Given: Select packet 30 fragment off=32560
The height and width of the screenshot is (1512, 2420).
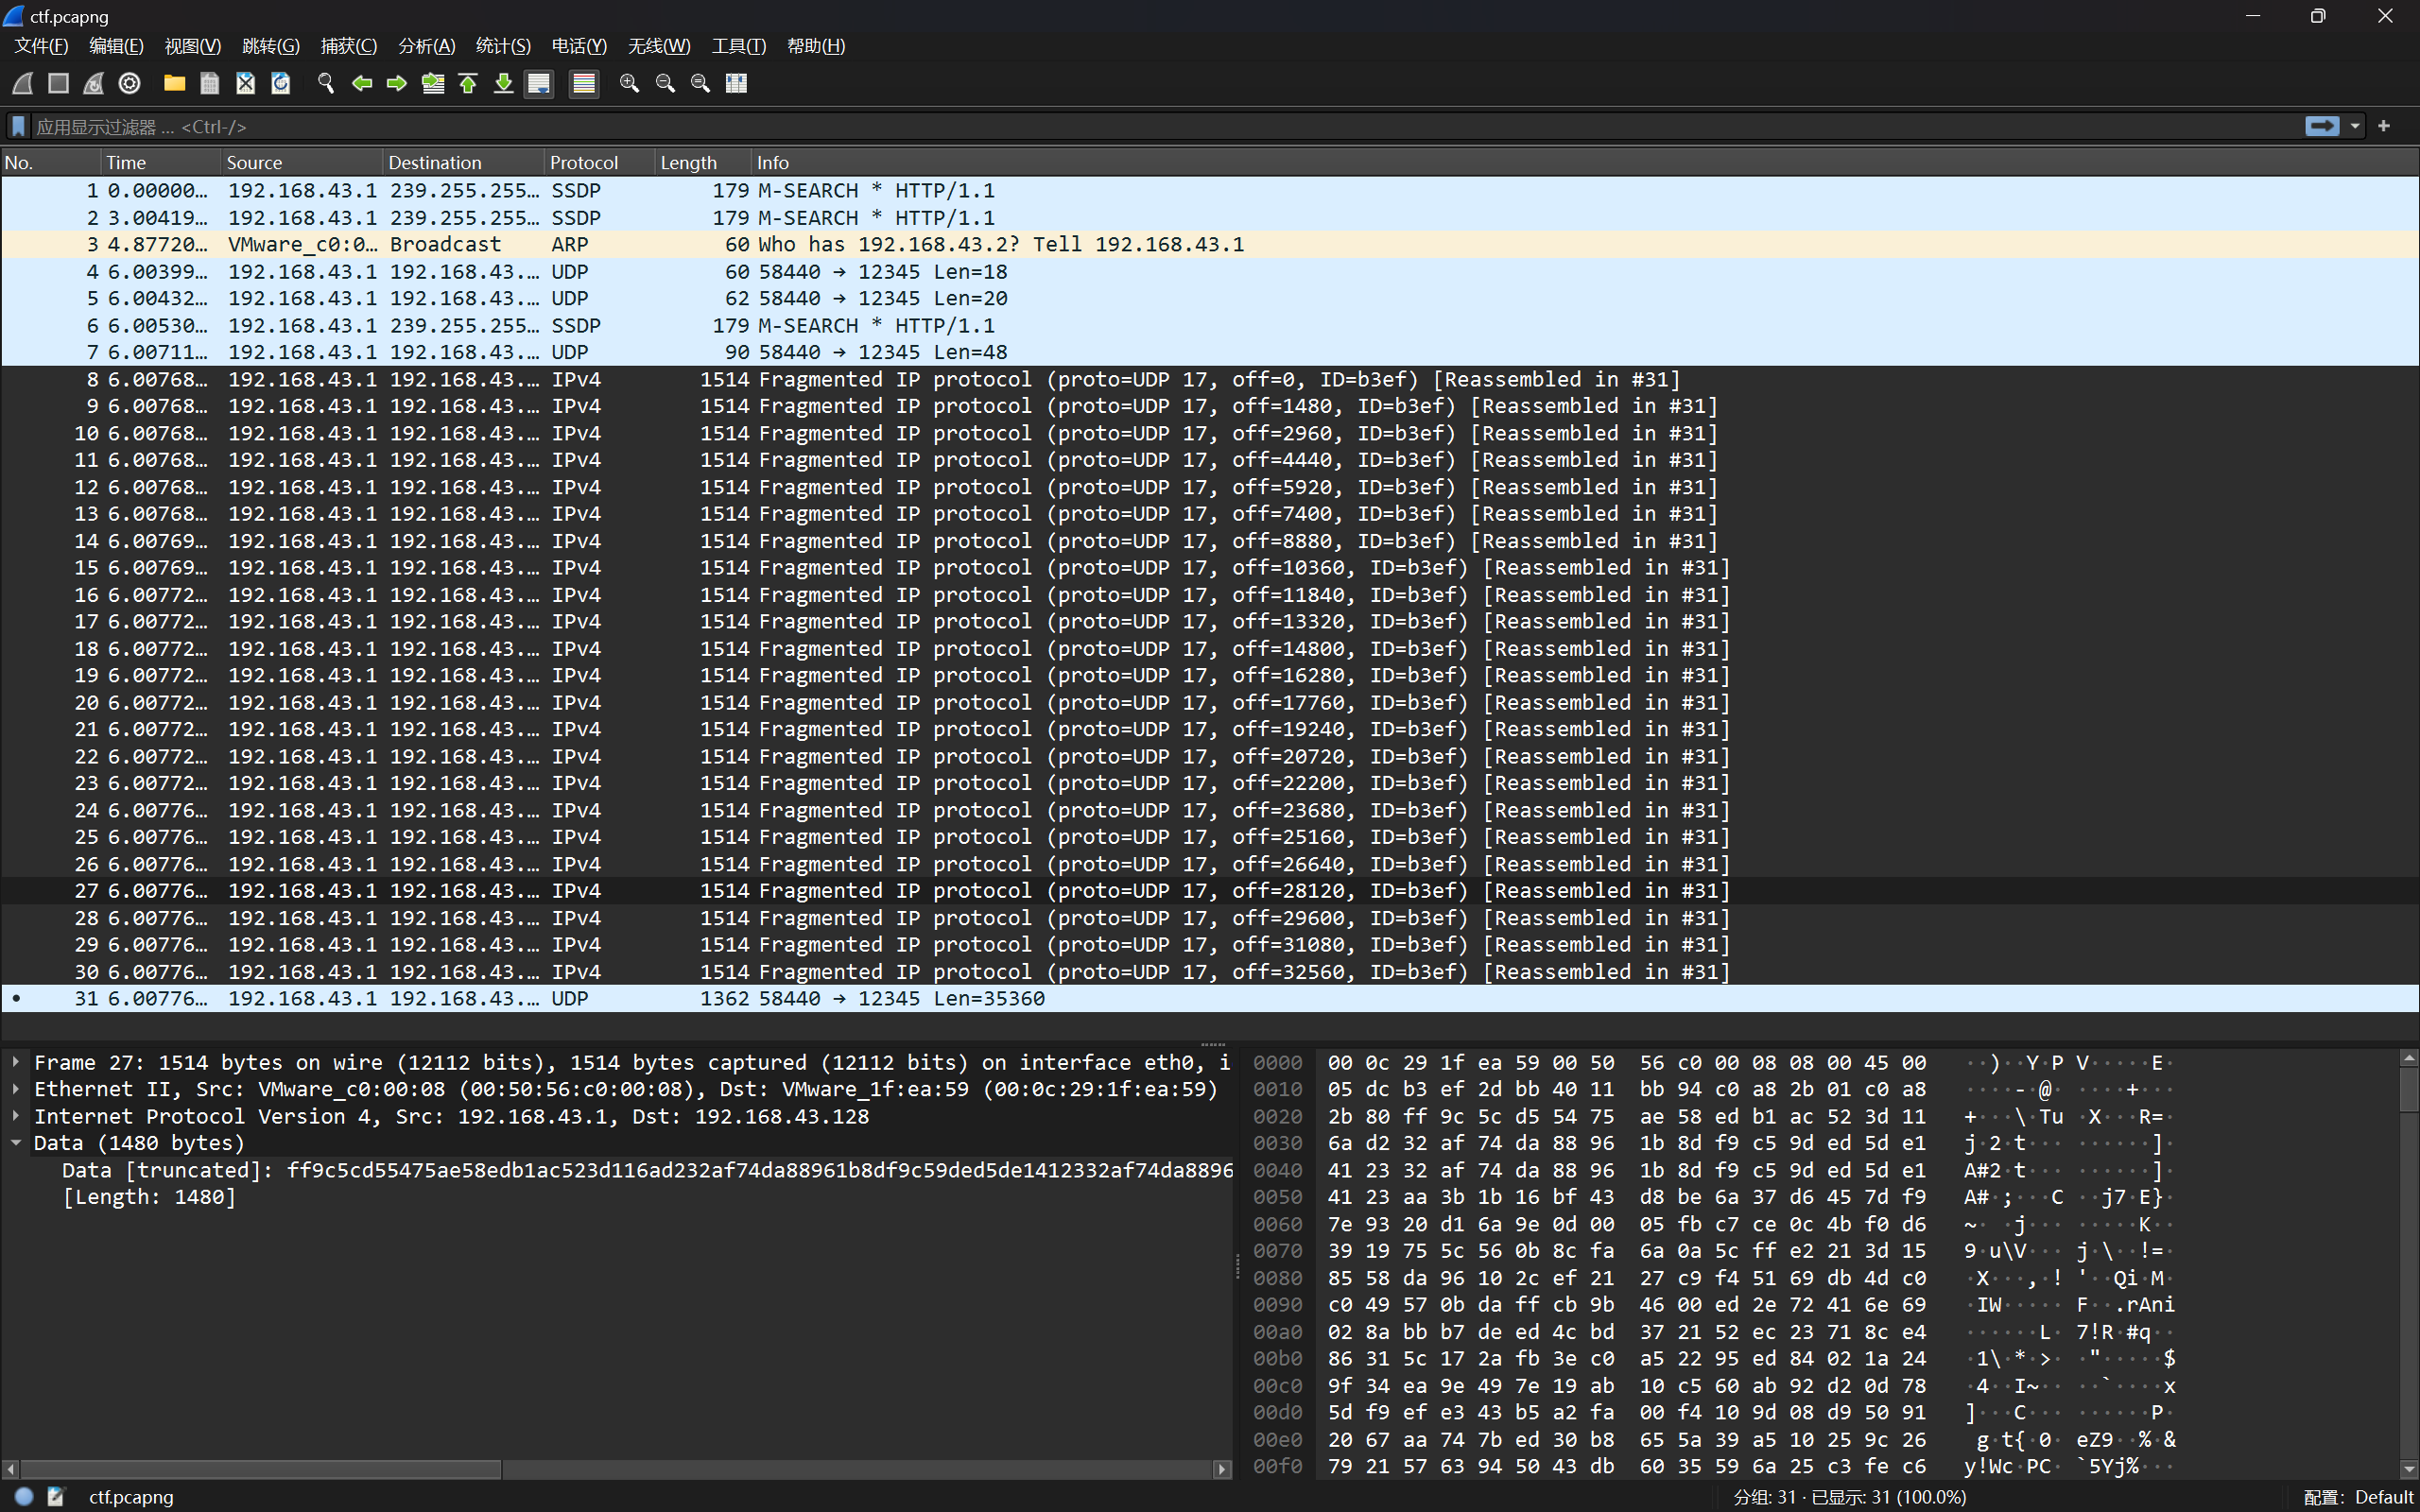Looking at the screenshot, I should [x=1210, y=972].
